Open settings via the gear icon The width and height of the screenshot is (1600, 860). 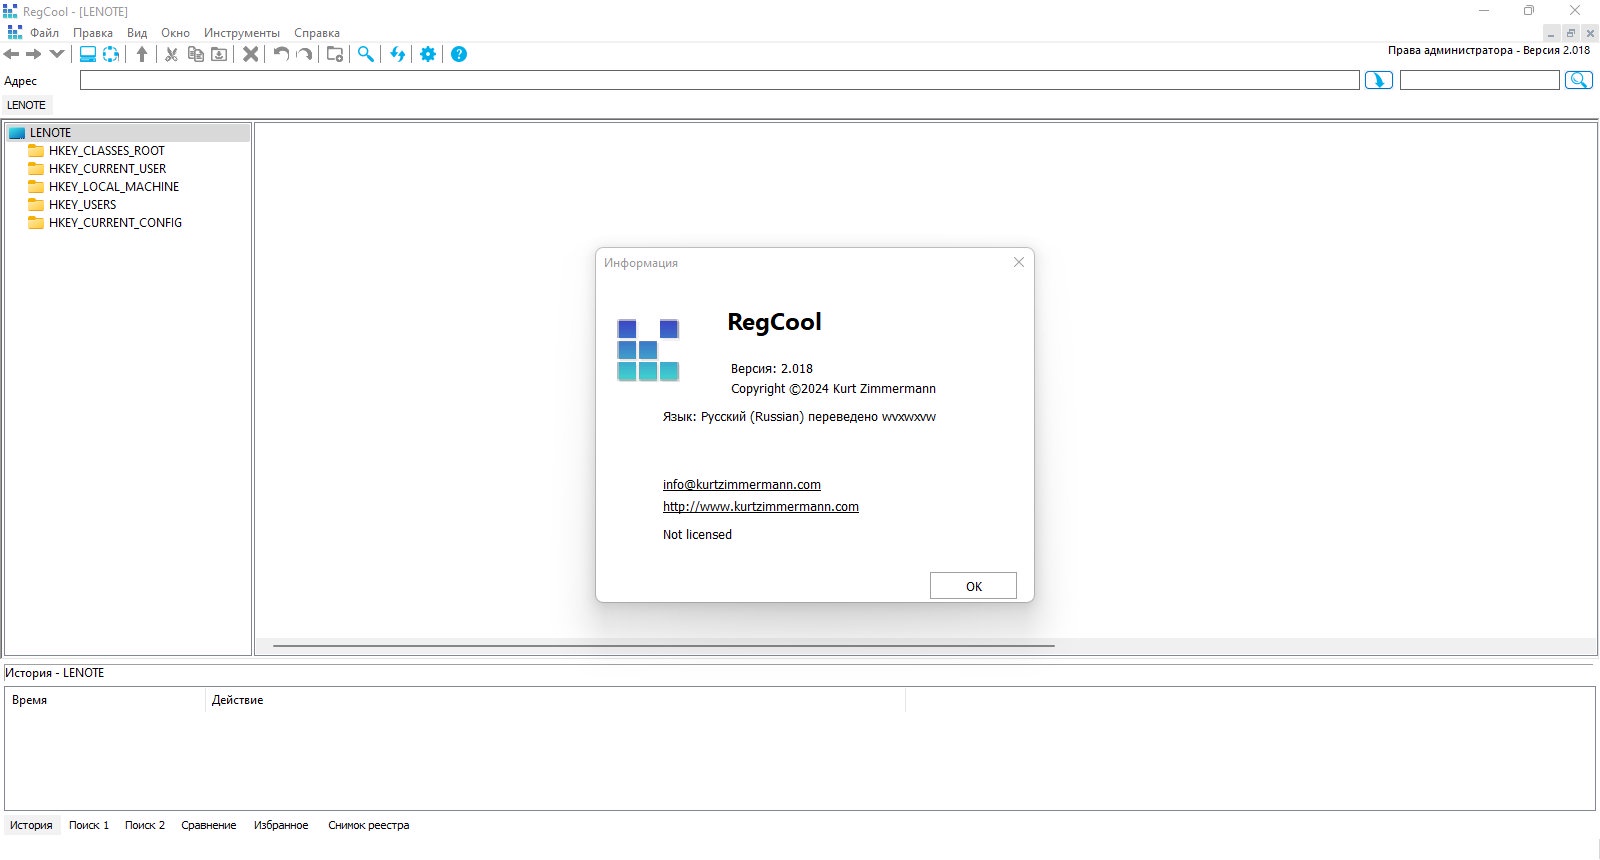point(428,54)
